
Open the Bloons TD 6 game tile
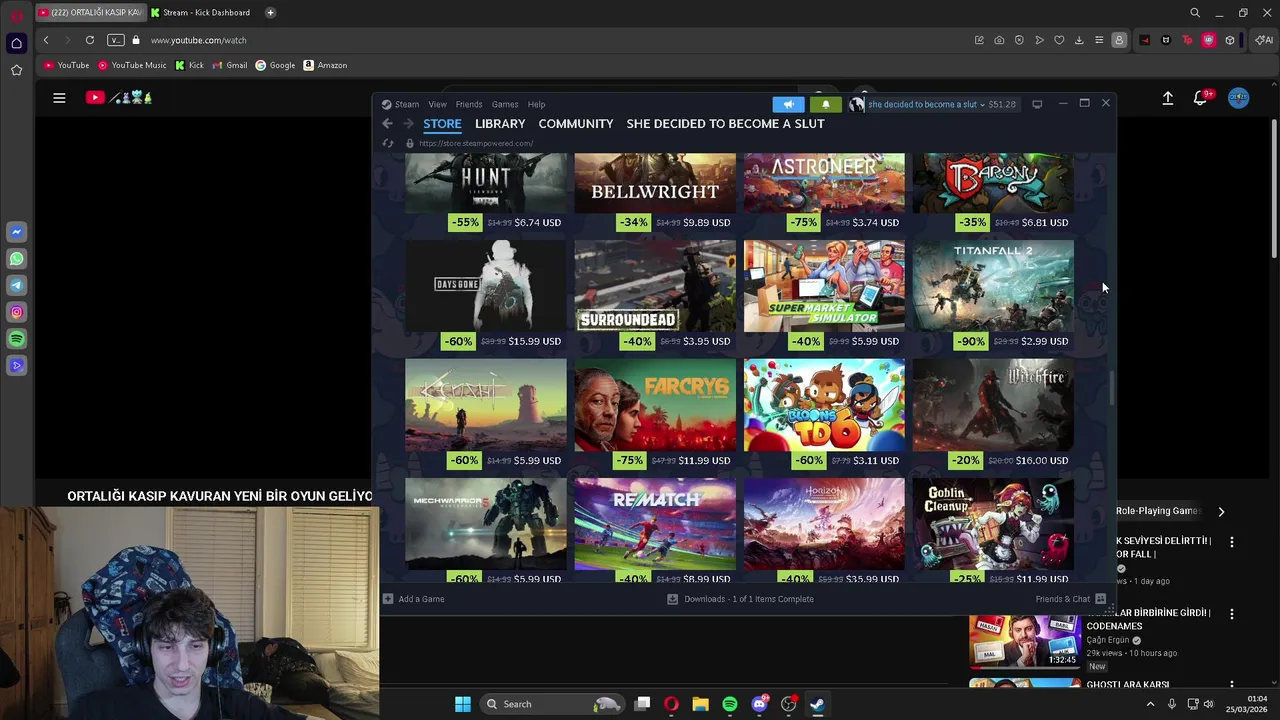pyautogui.click(x=824, y=404)
